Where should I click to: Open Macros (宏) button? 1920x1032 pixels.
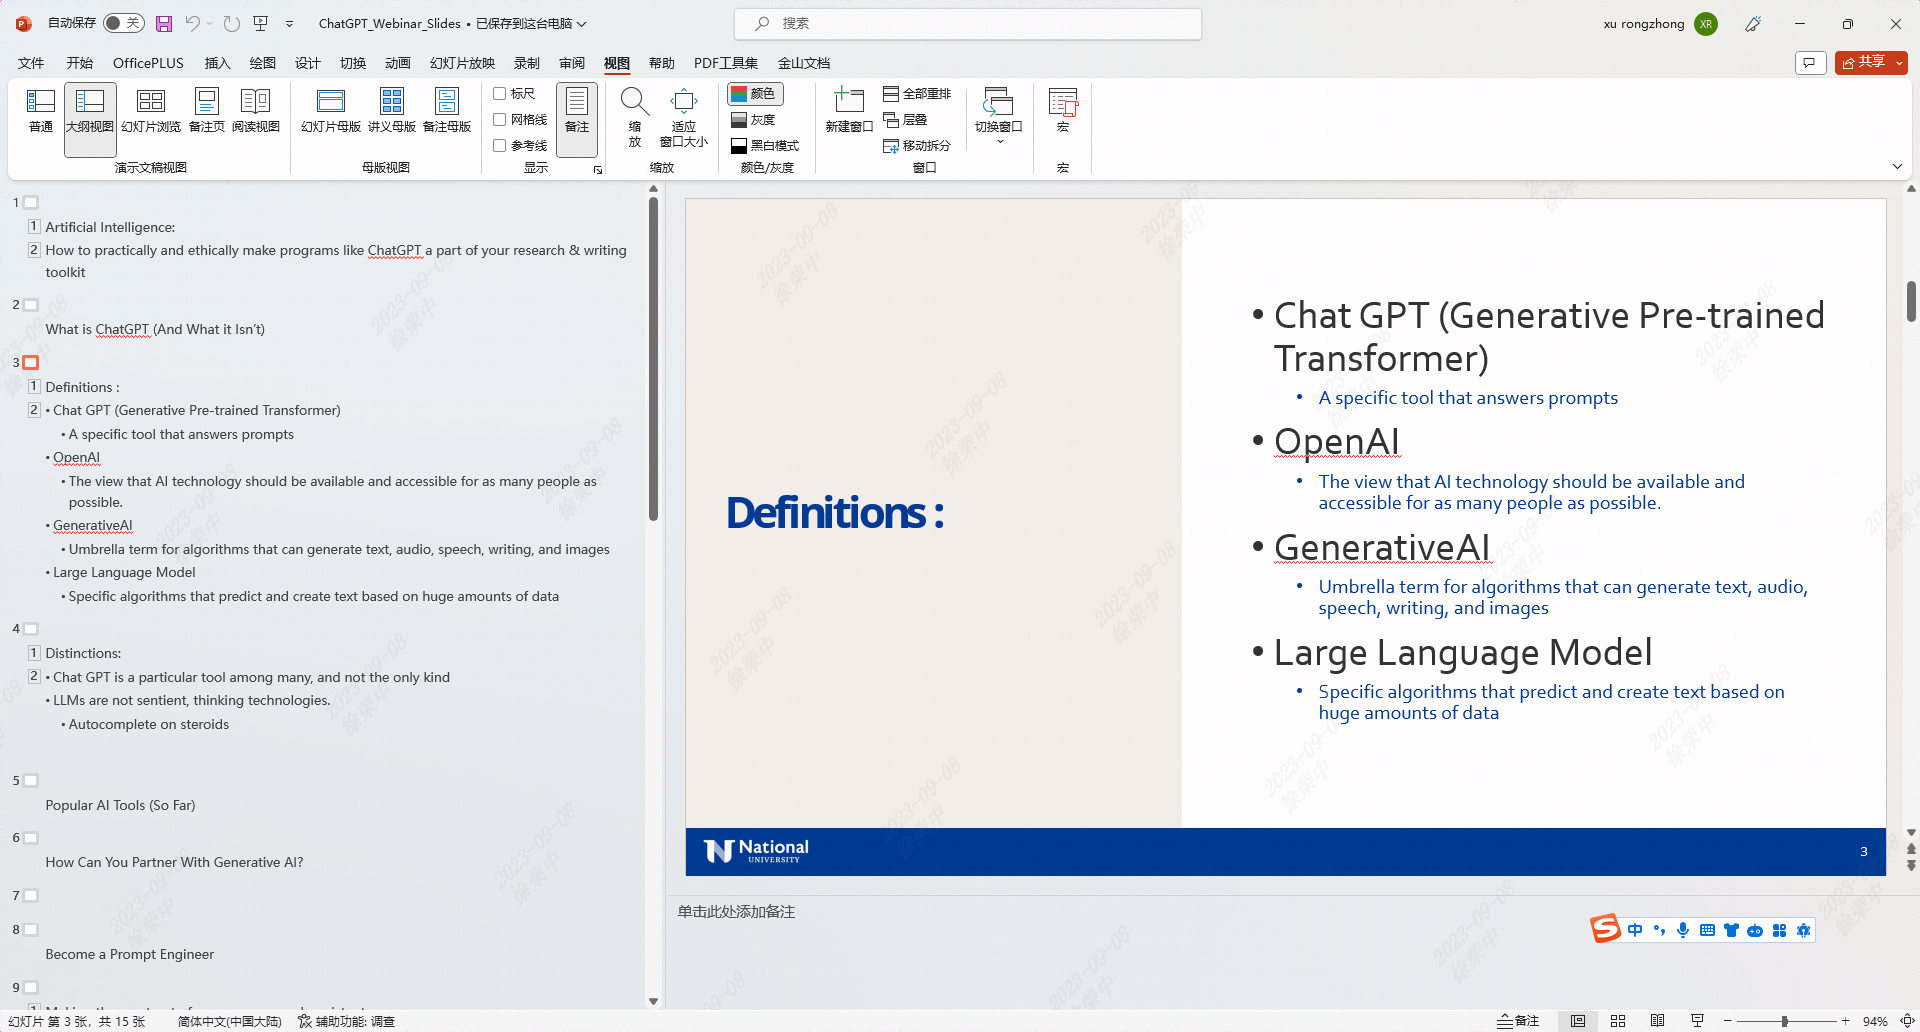pyautogui.click(x=1063, y=111)
